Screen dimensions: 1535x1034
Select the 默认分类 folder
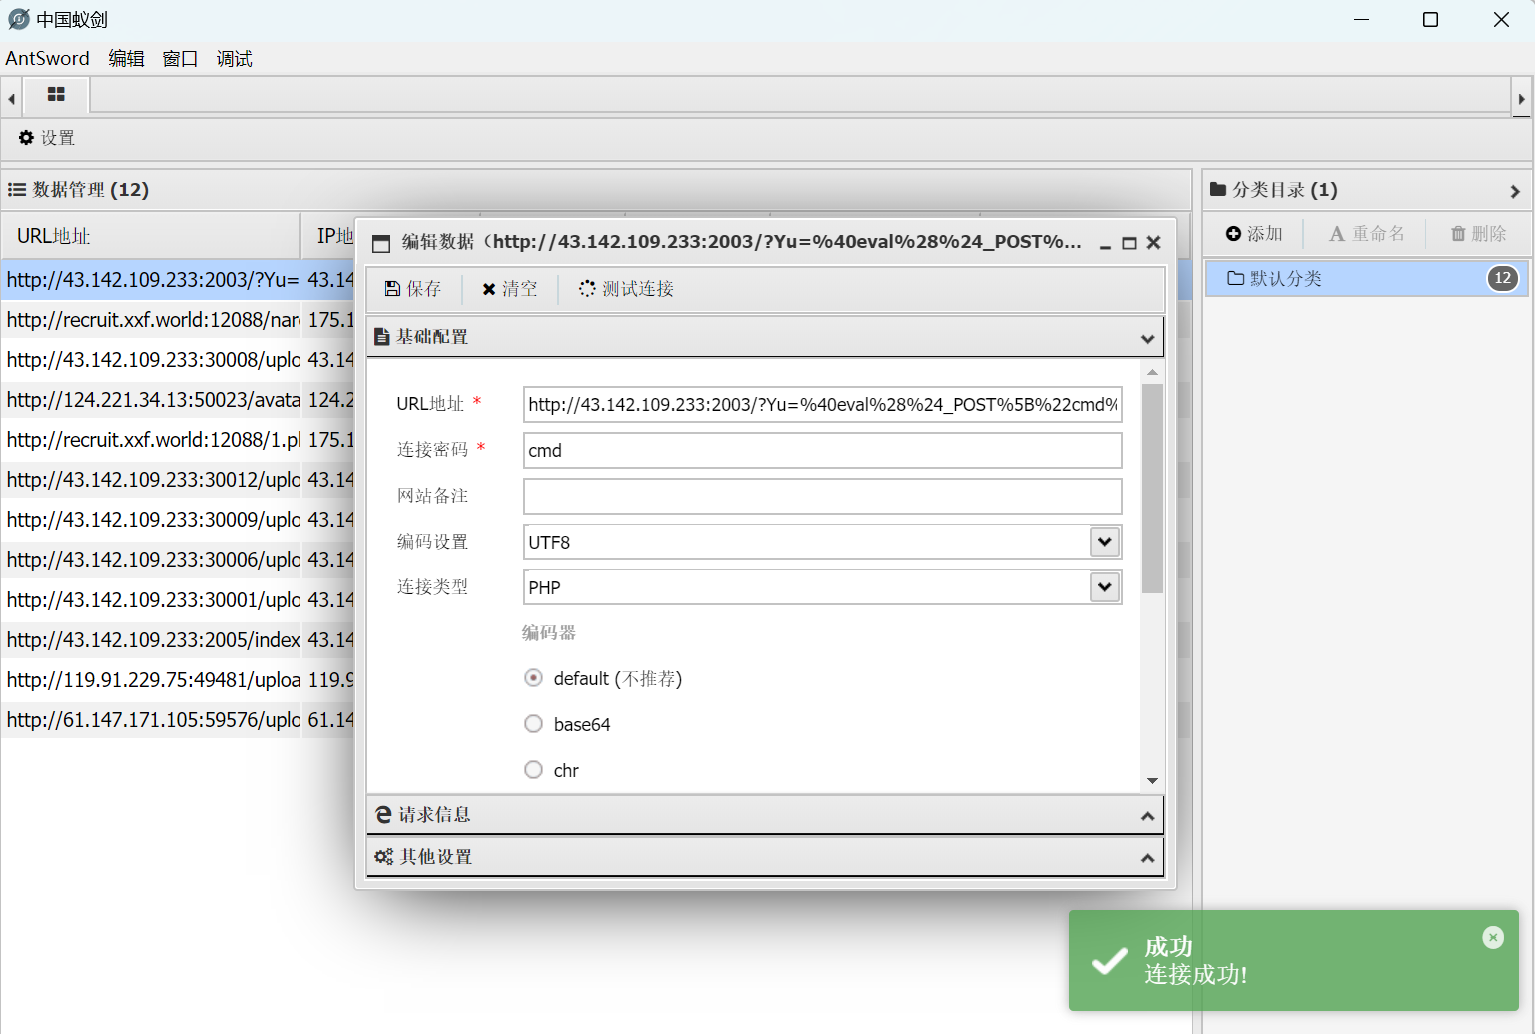click(x=1366, y=278)
